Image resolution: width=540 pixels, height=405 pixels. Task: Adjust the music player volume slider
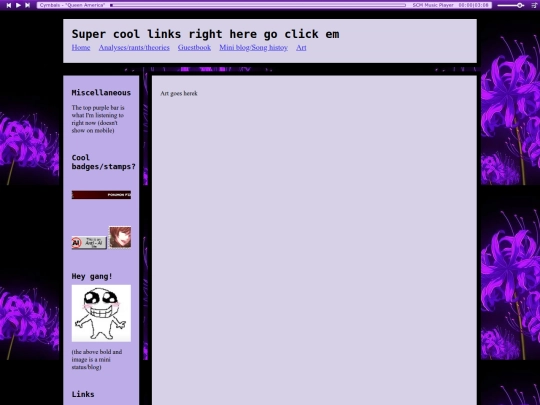click(511, 5)
